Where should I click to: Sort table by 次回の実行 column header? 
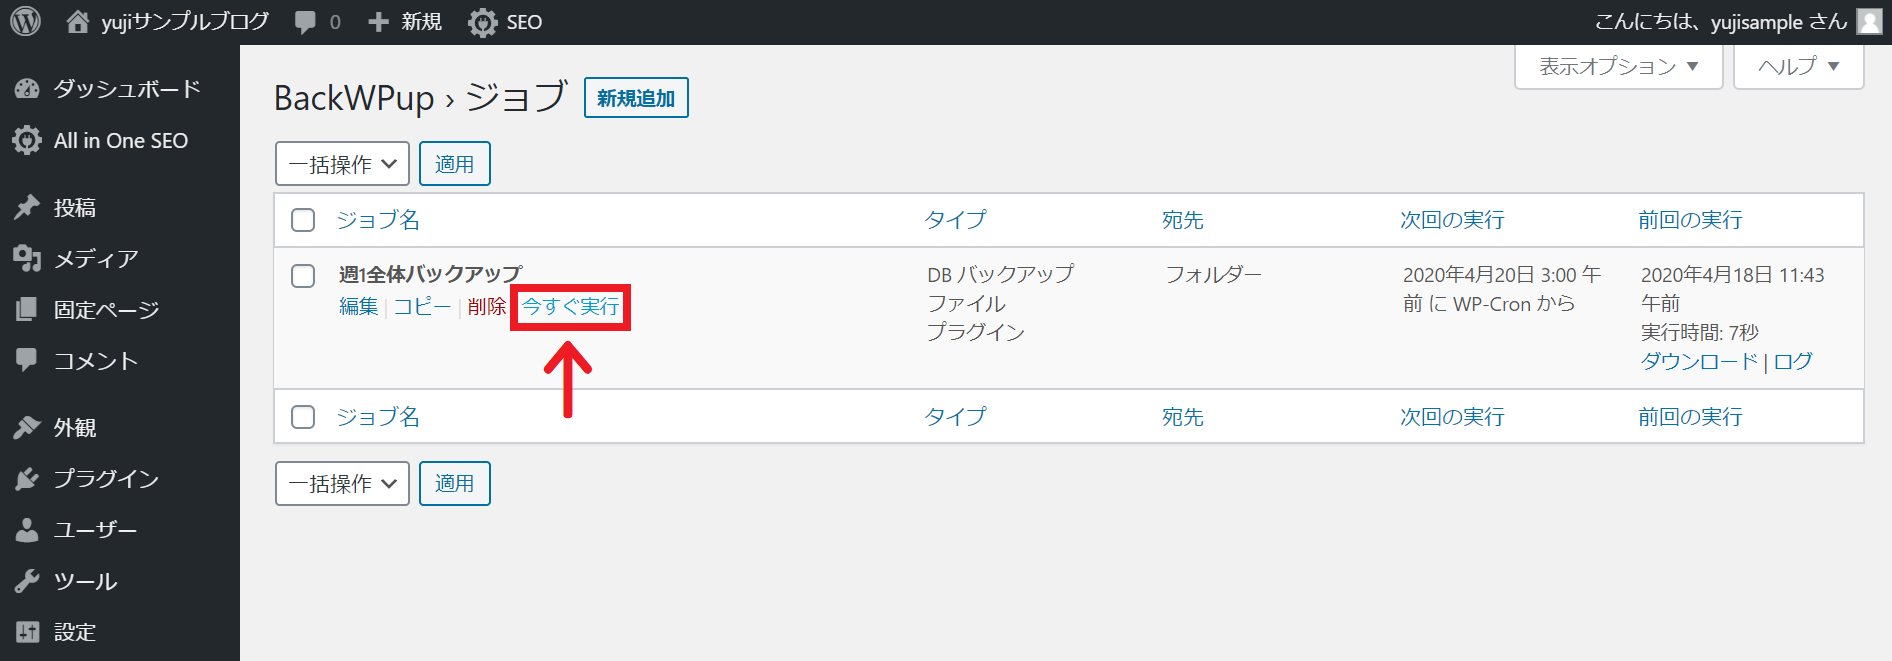point(1452,220)
